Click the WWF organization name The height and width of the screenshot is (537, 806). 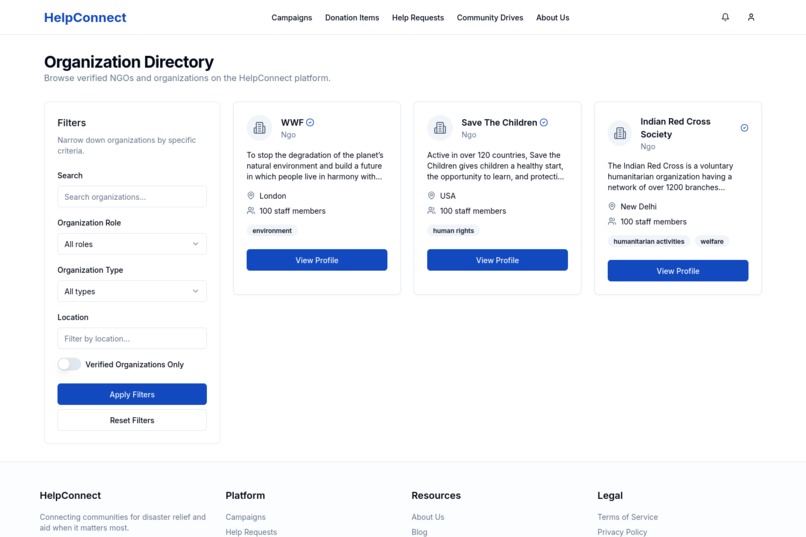pyautogui.click(x=292, y=122)
